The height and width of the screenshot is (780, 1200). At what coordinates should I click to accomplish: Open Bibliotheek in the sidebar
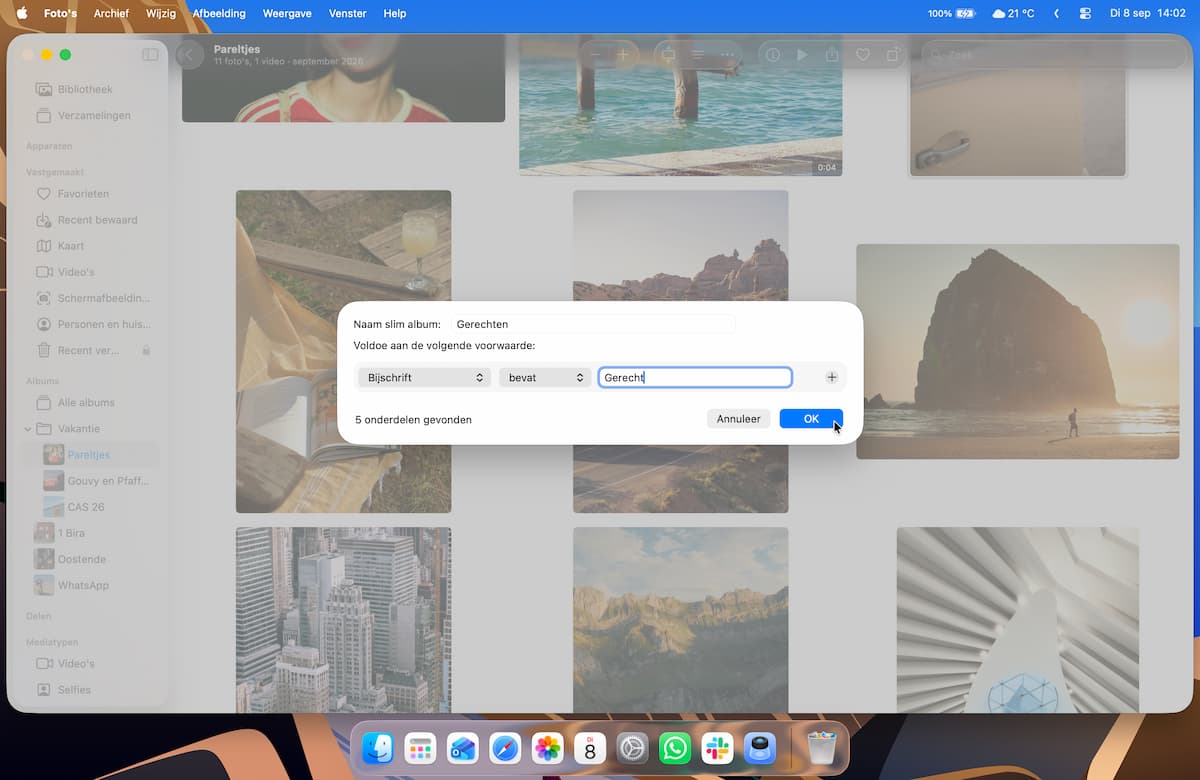84,89
